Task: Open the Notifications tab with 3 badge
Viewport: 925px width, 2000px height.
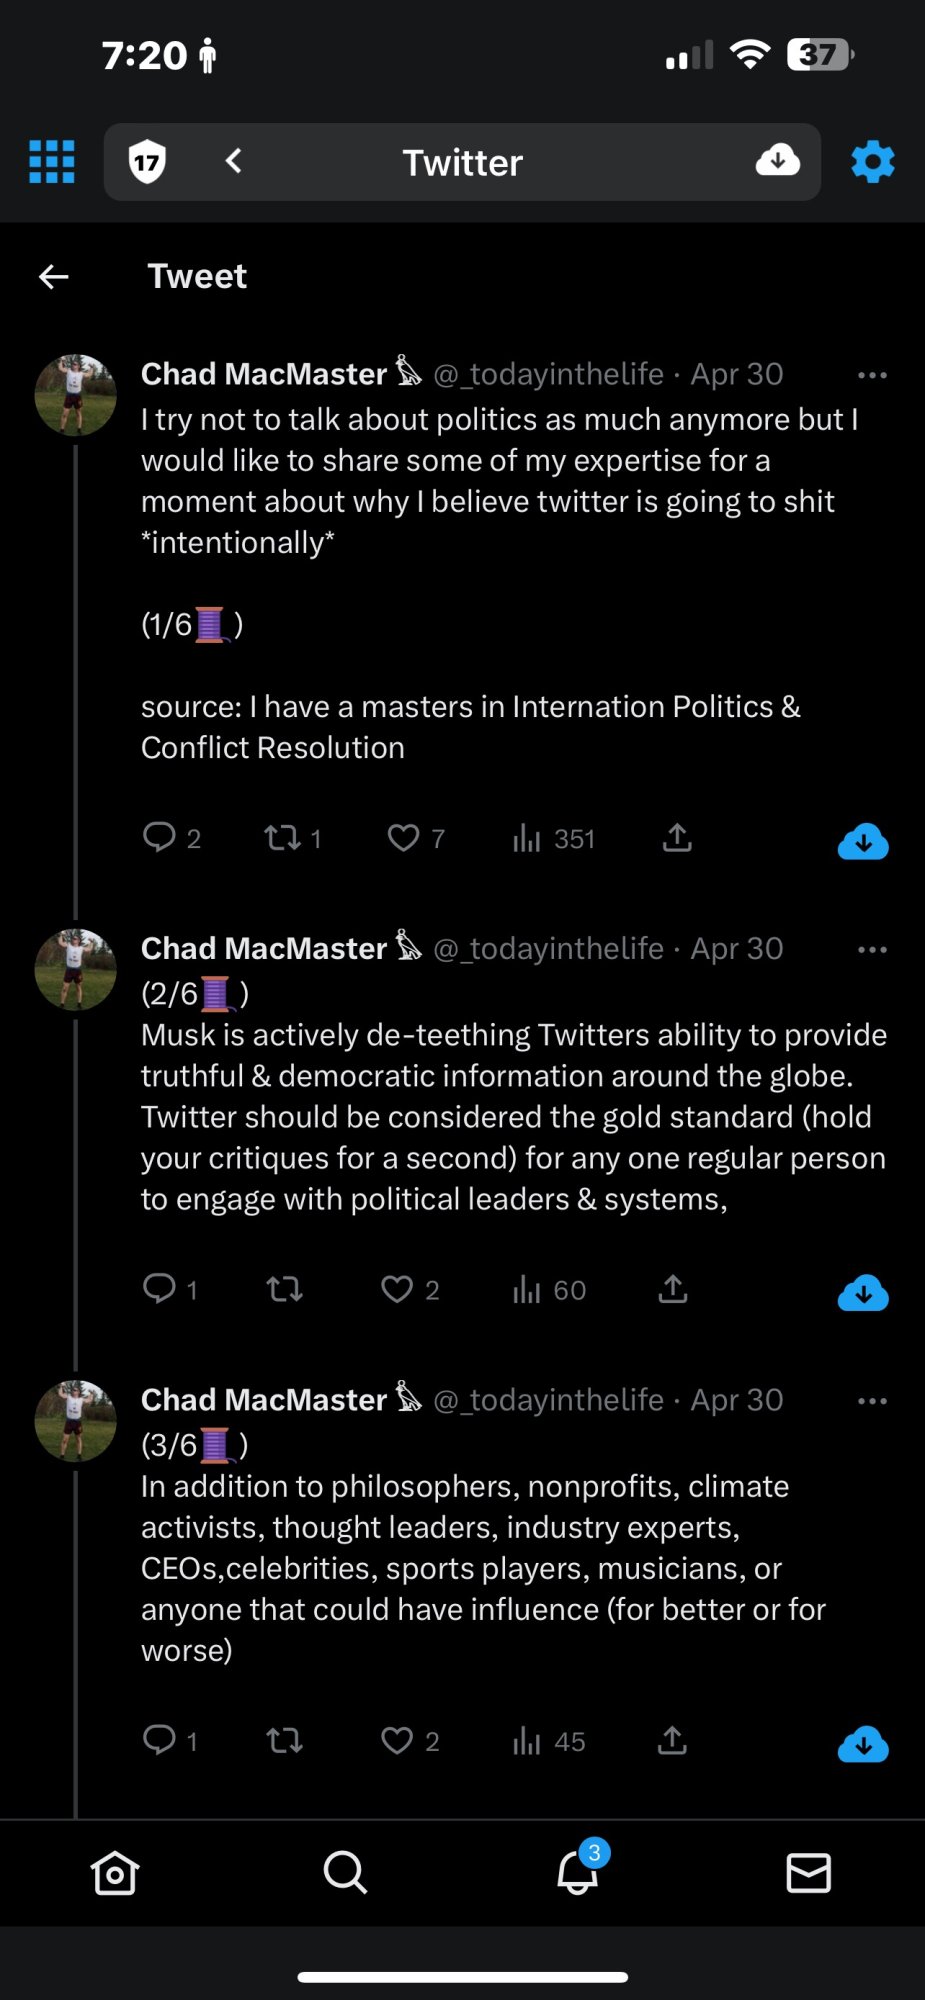Action: pos(578,1872)
